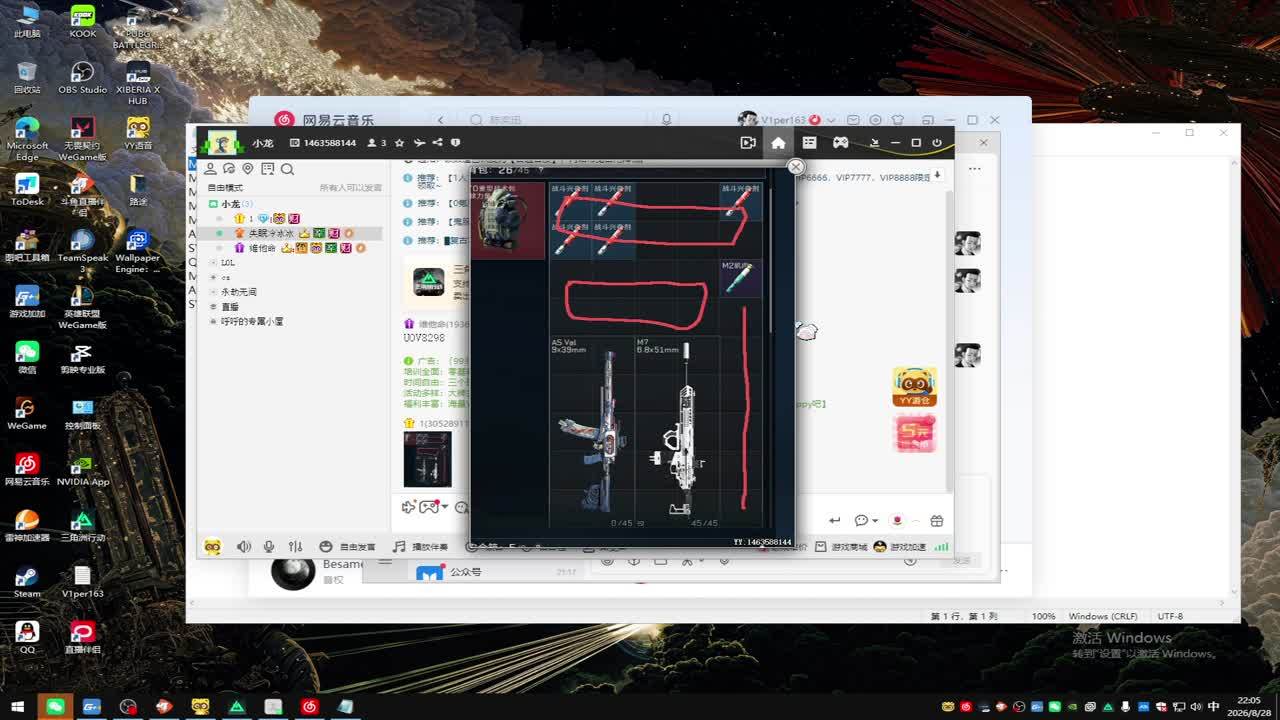1280x720 pixels.
Task: Favorite the channel with the star icon
Action: (400, 143)
